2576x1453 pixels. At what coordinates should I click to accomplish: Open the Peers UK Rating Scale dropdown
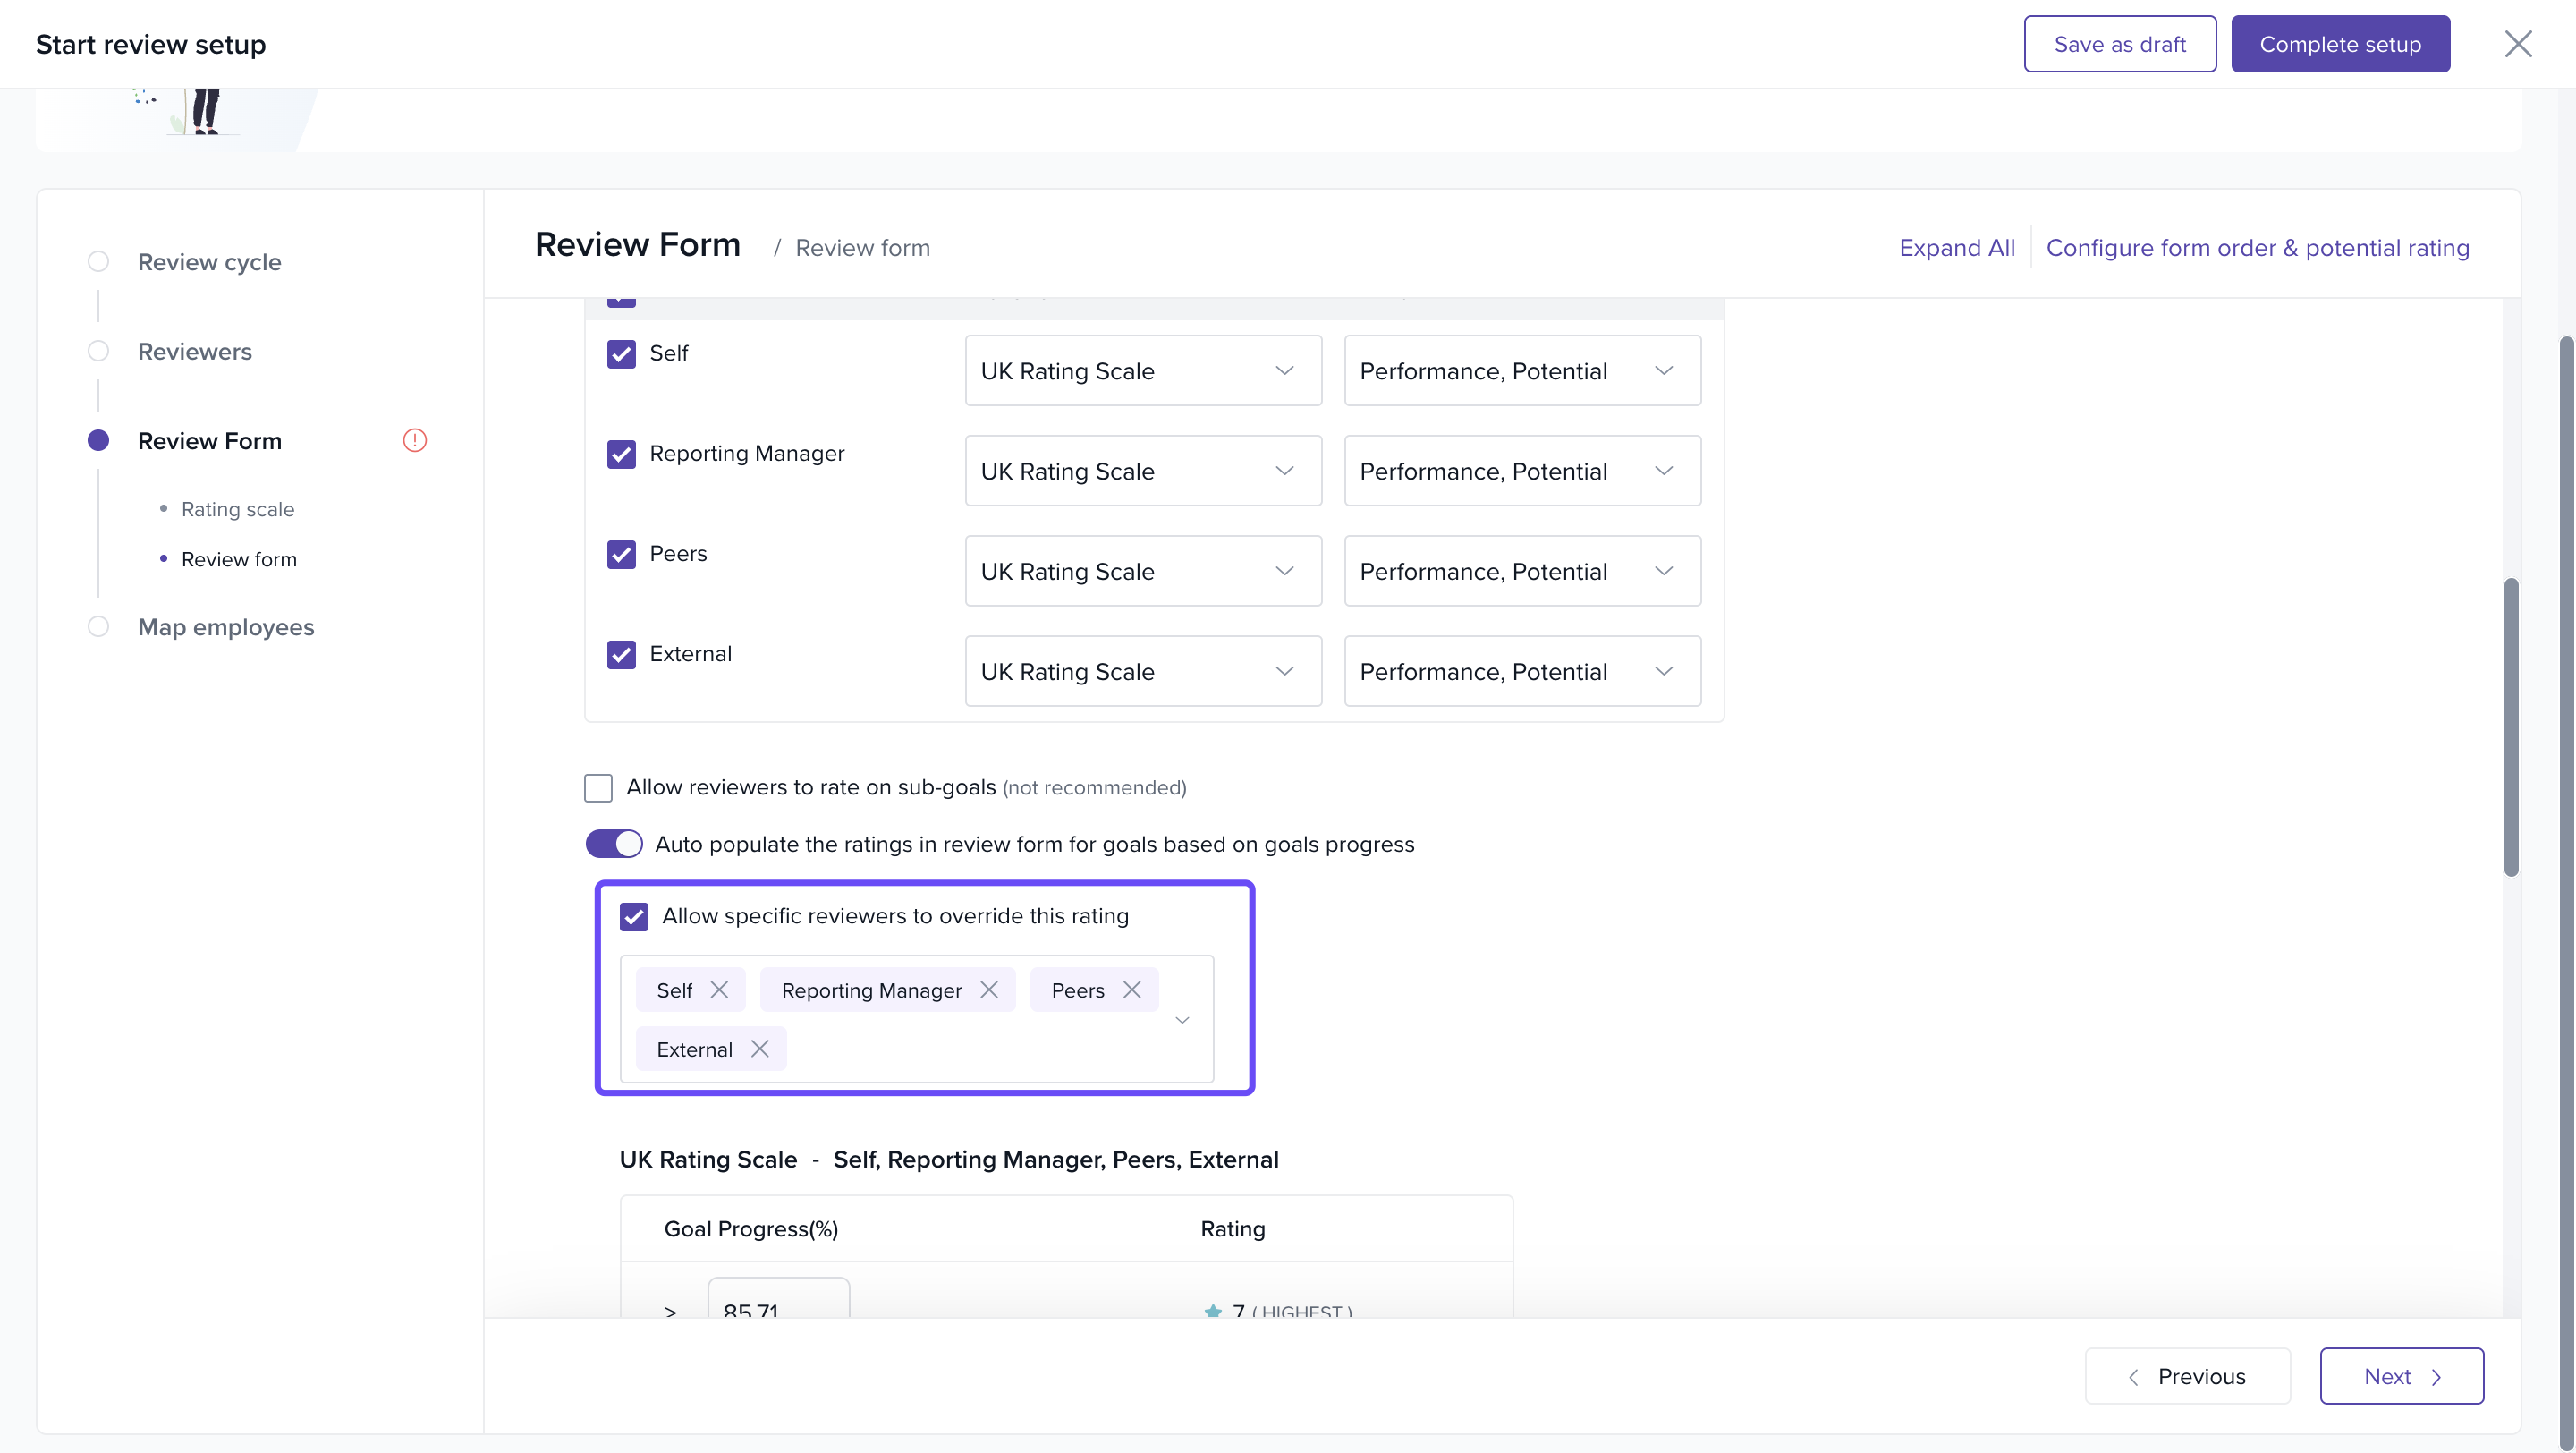1142,571
